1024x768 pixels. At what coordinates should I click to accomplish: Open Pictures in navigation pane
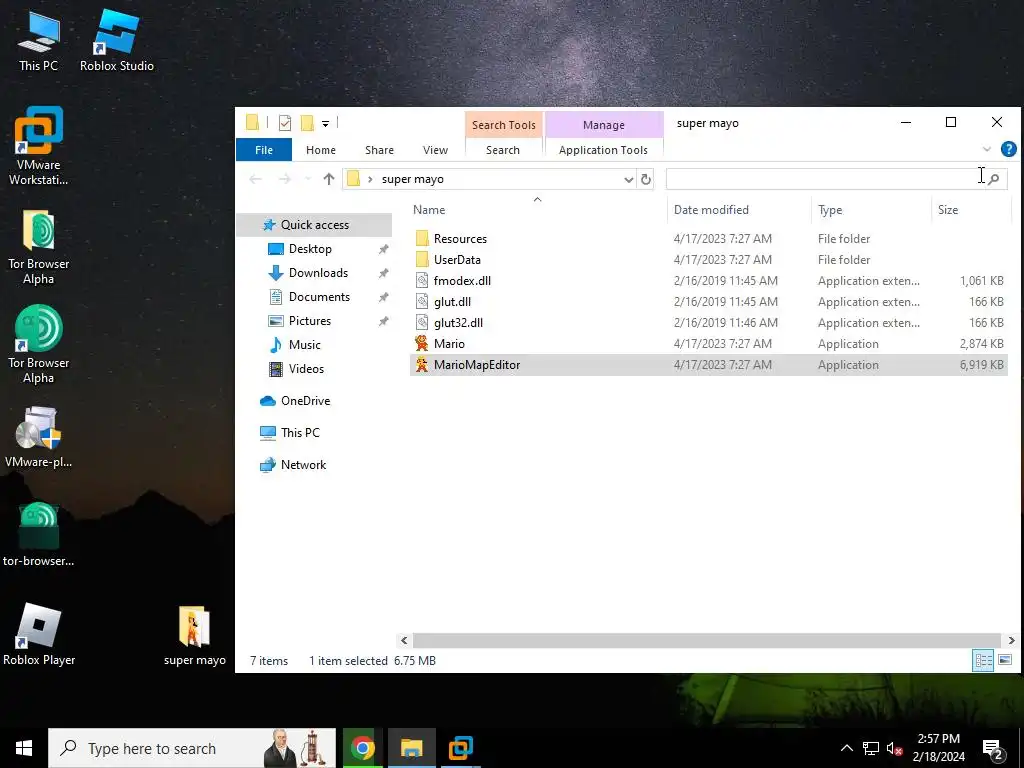pos(310,321)
